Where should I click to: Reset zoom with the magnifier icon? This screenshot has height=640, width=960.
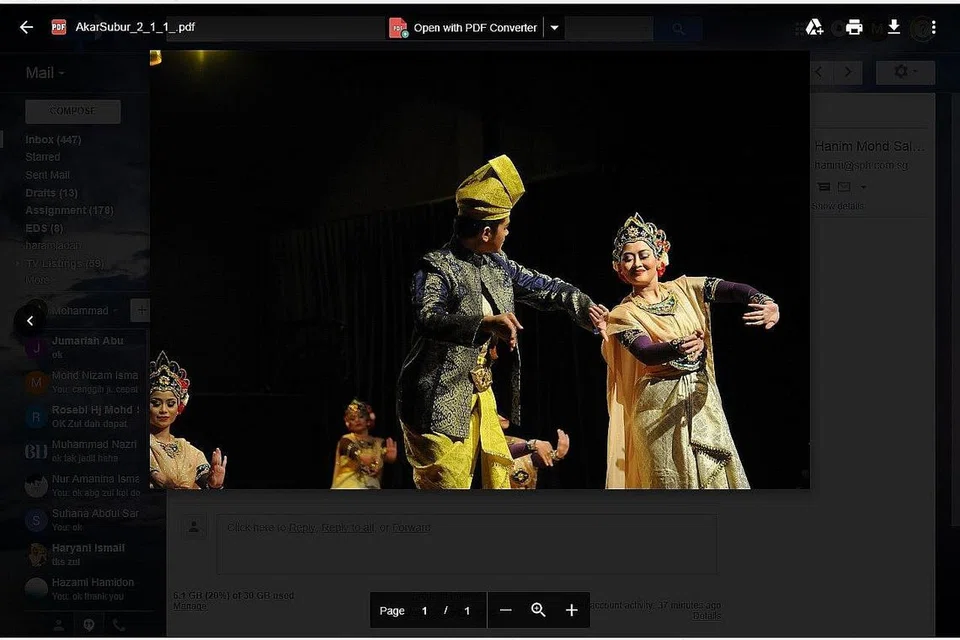(538, 610)
